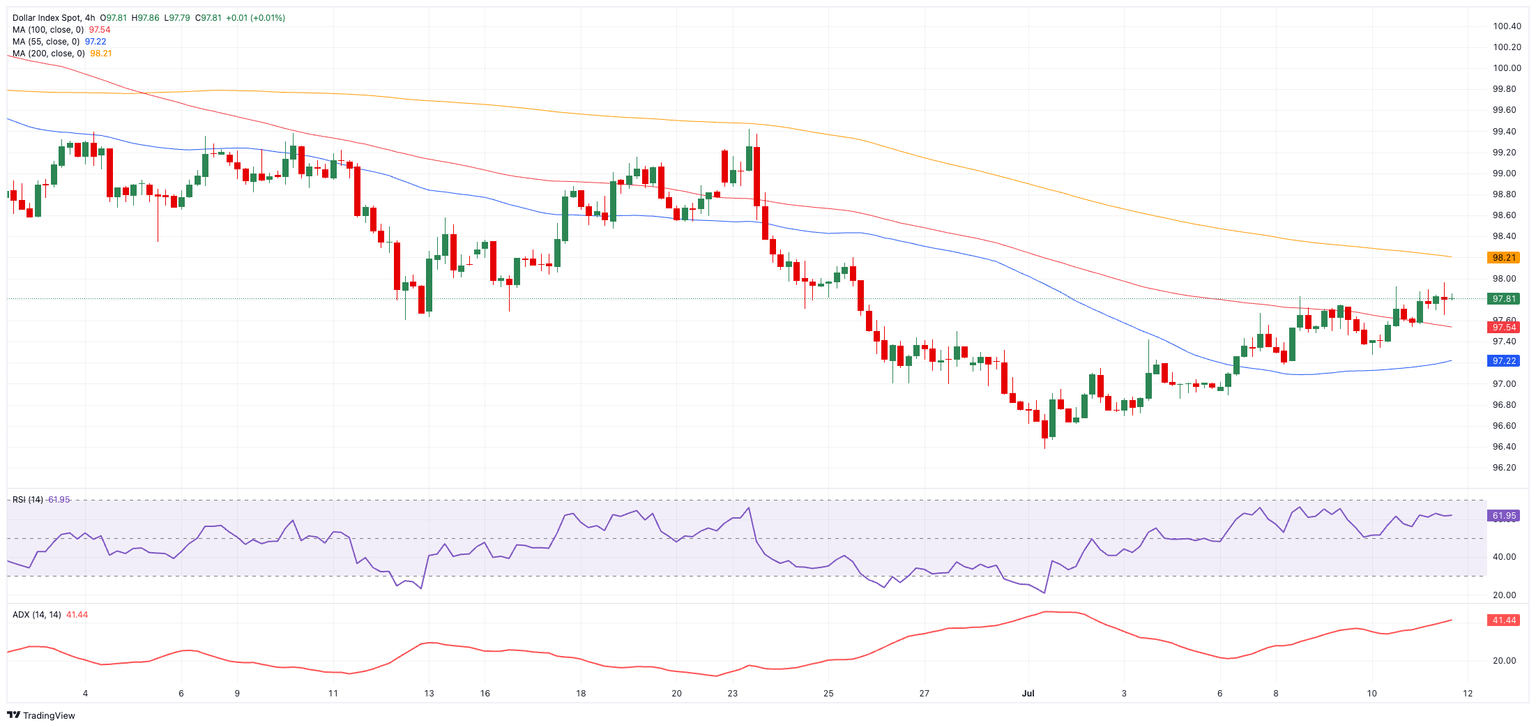Click the 100.40 price axis label
The width and height of the screenshot is (1536, 727).
click(x=1506, y=26)
